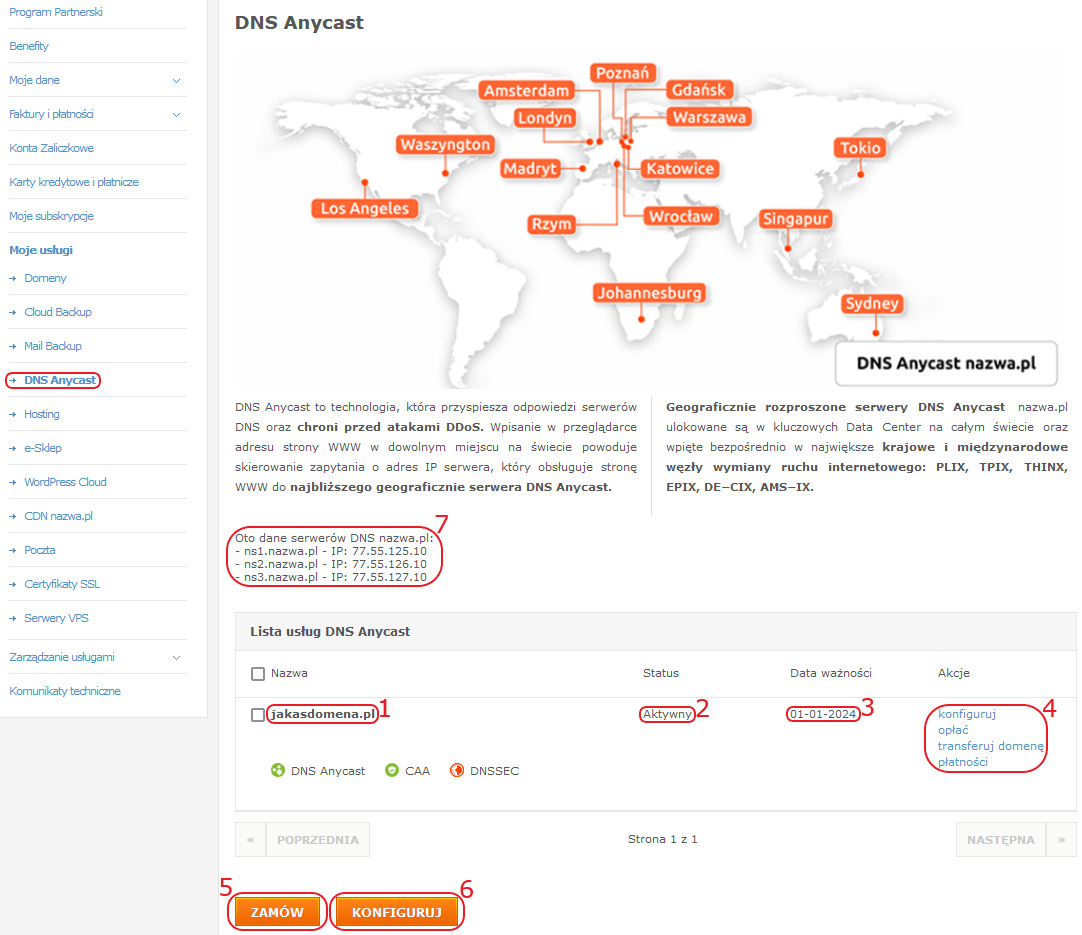Click the arrow icon beside Poczta
The image size is (1082, 935).
tap(12, 550)
